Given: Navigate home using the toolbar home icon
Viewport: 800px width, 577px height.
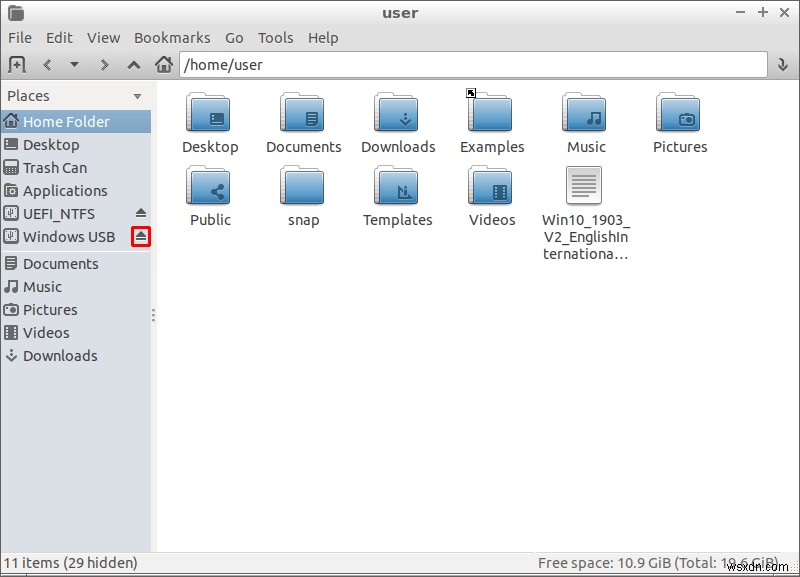Looking at the screenshot, I should (x=164, y=63).
